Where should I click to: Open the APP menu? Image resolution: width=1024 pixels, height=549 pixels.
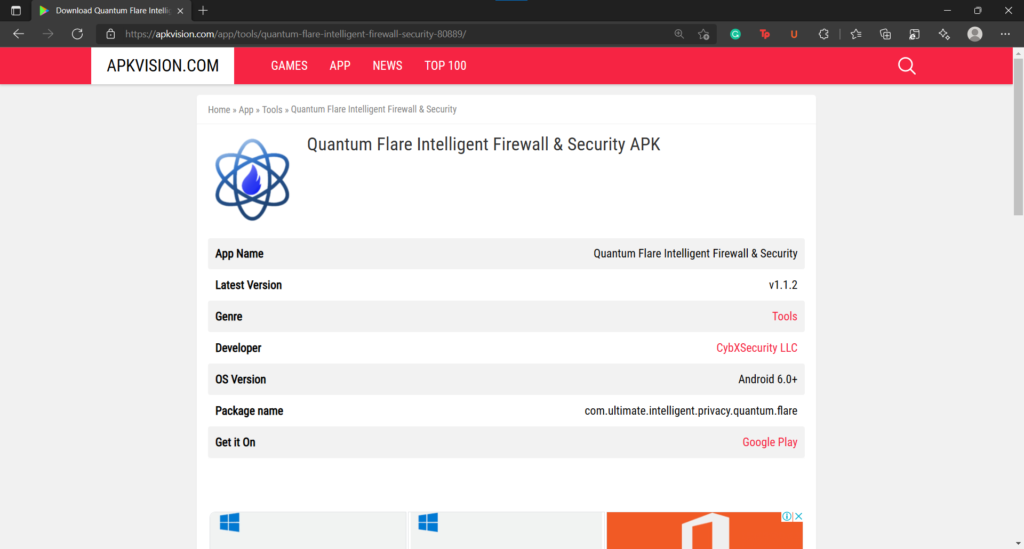340,65
